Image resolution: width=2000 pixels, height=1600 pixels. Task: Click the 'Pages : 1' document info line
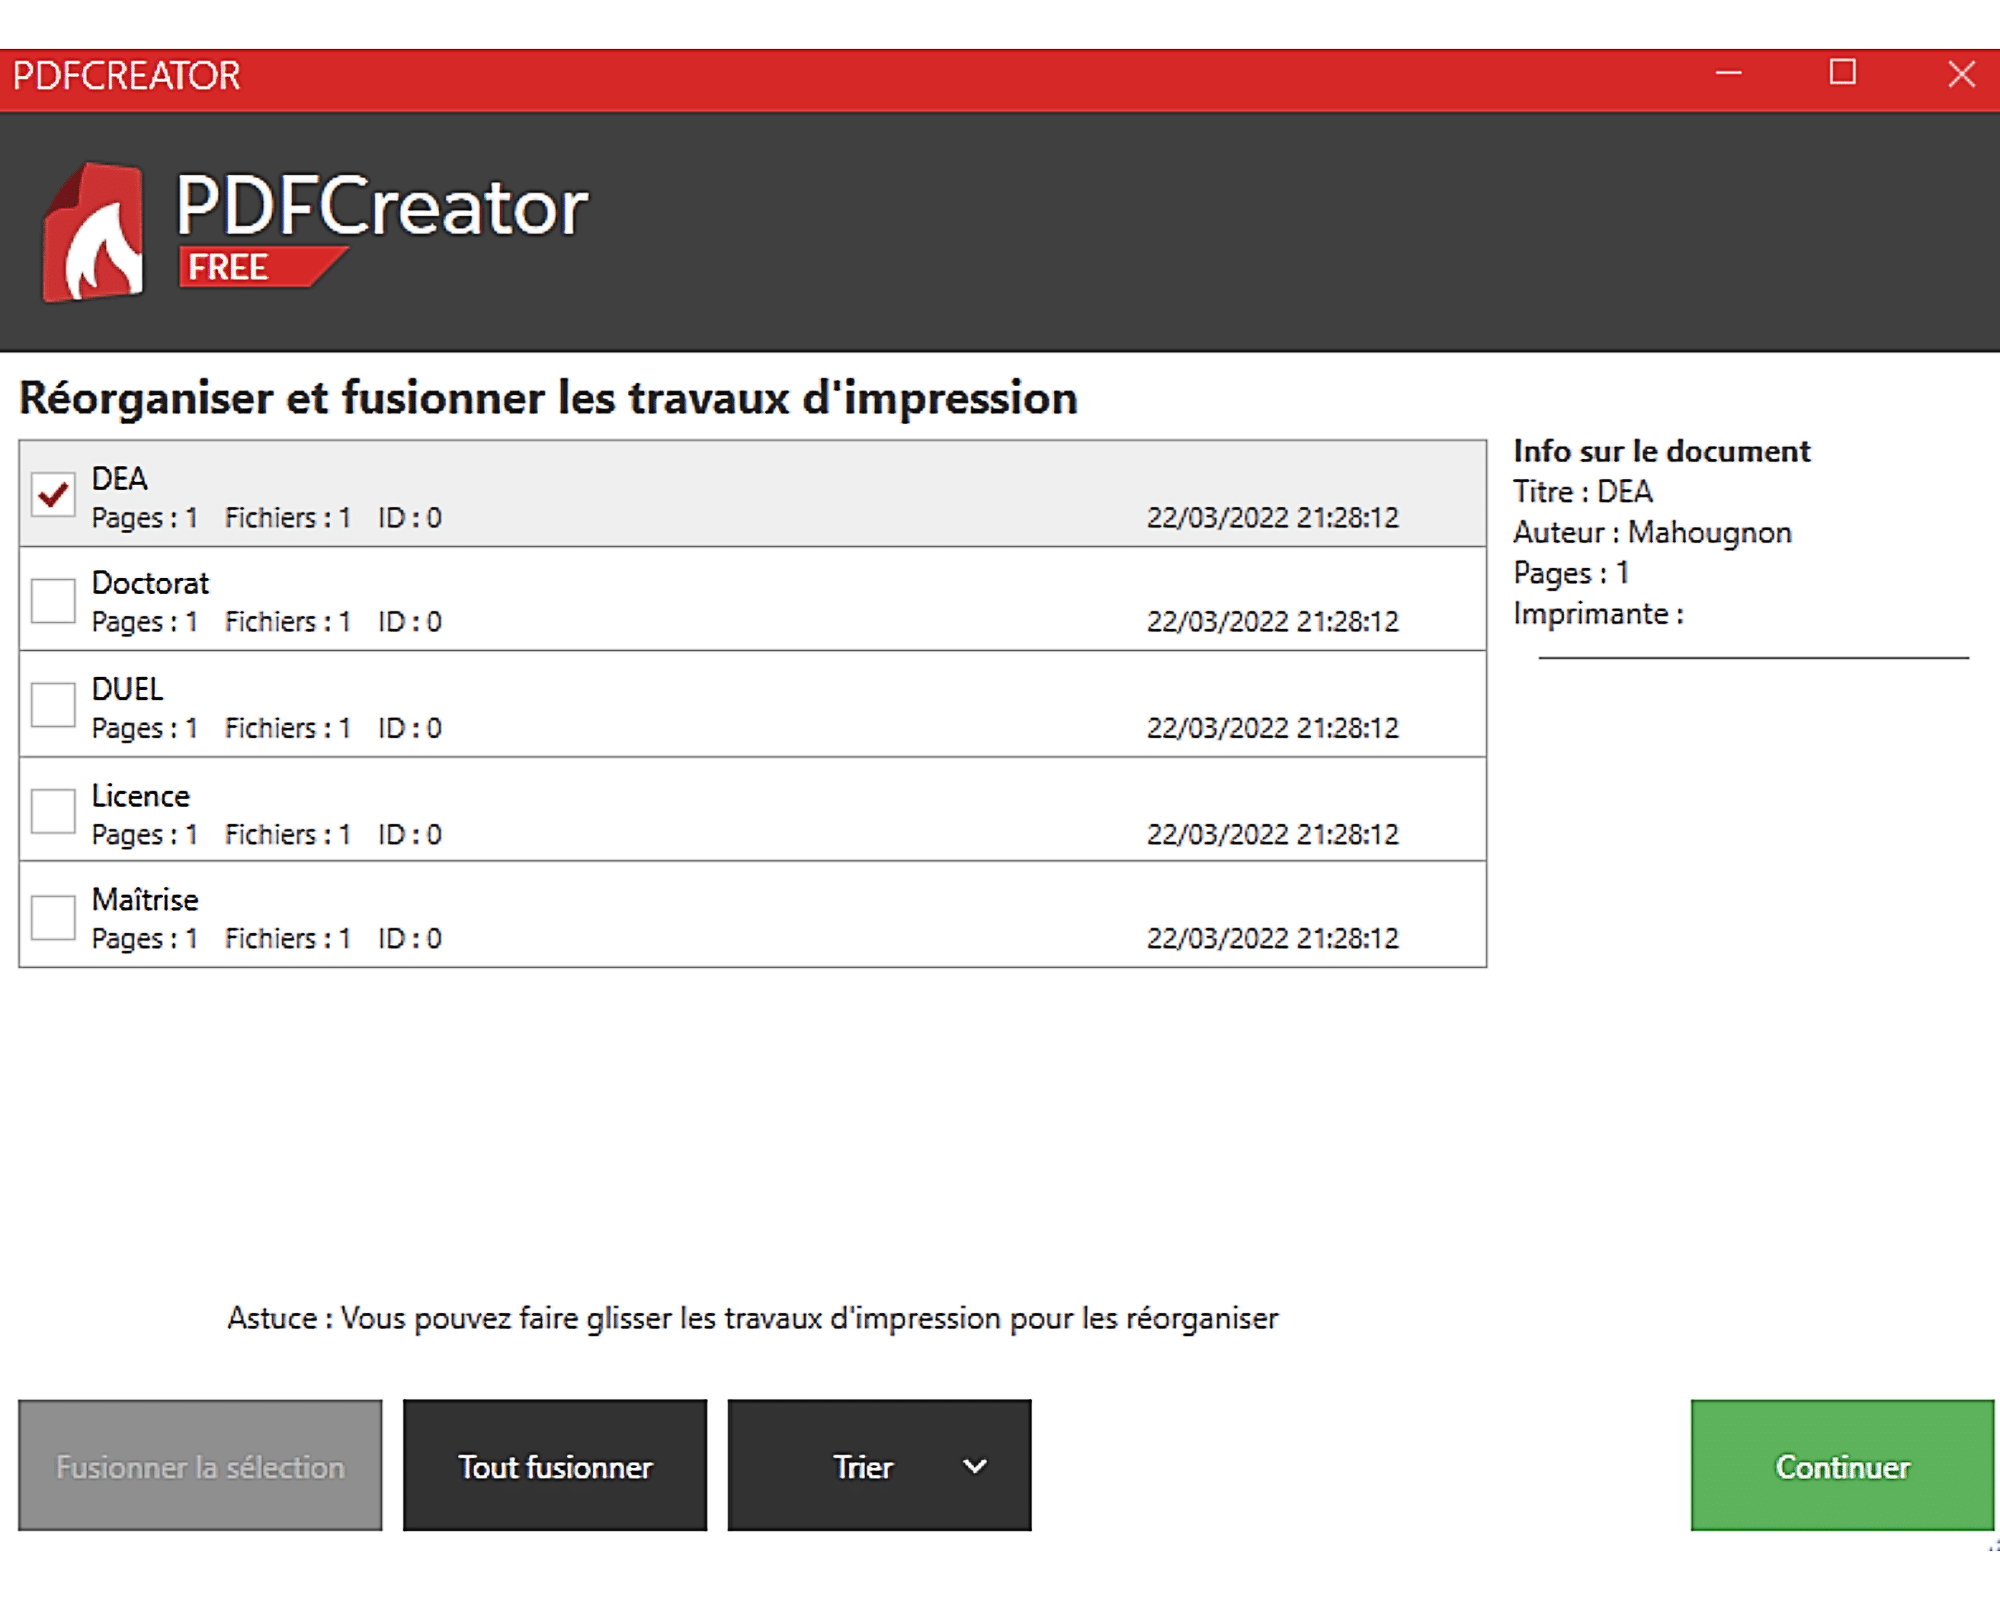coord(1571,573)
